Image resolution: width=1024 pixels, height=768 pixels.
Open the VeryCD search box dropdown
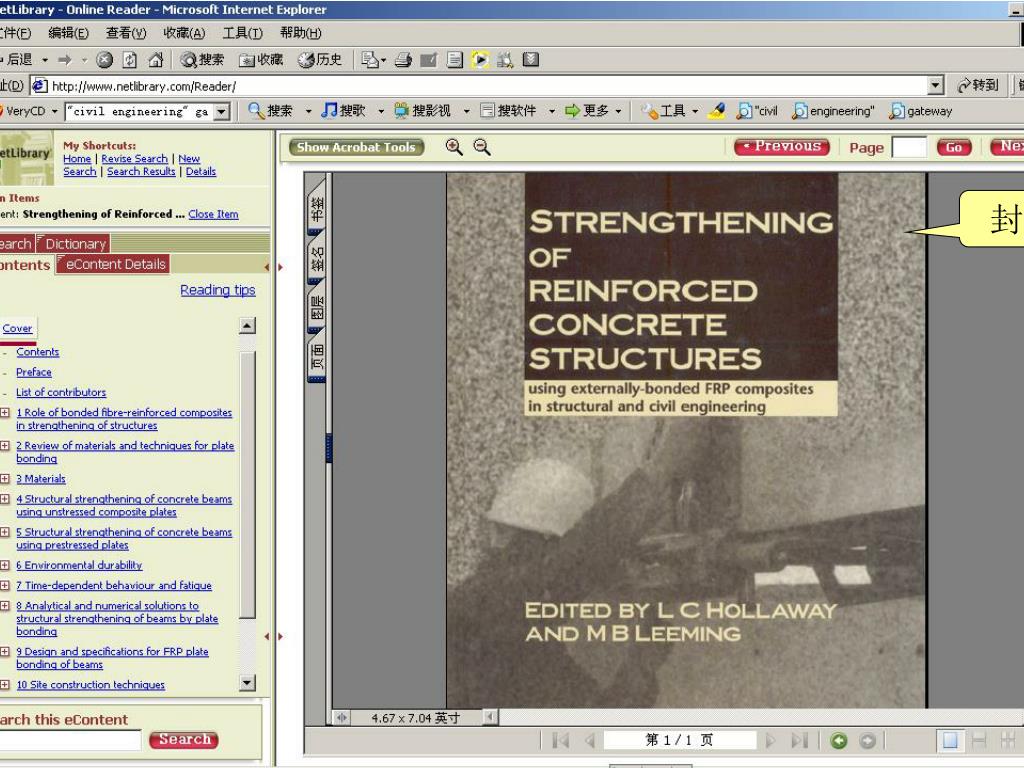(x=222, y=112)
